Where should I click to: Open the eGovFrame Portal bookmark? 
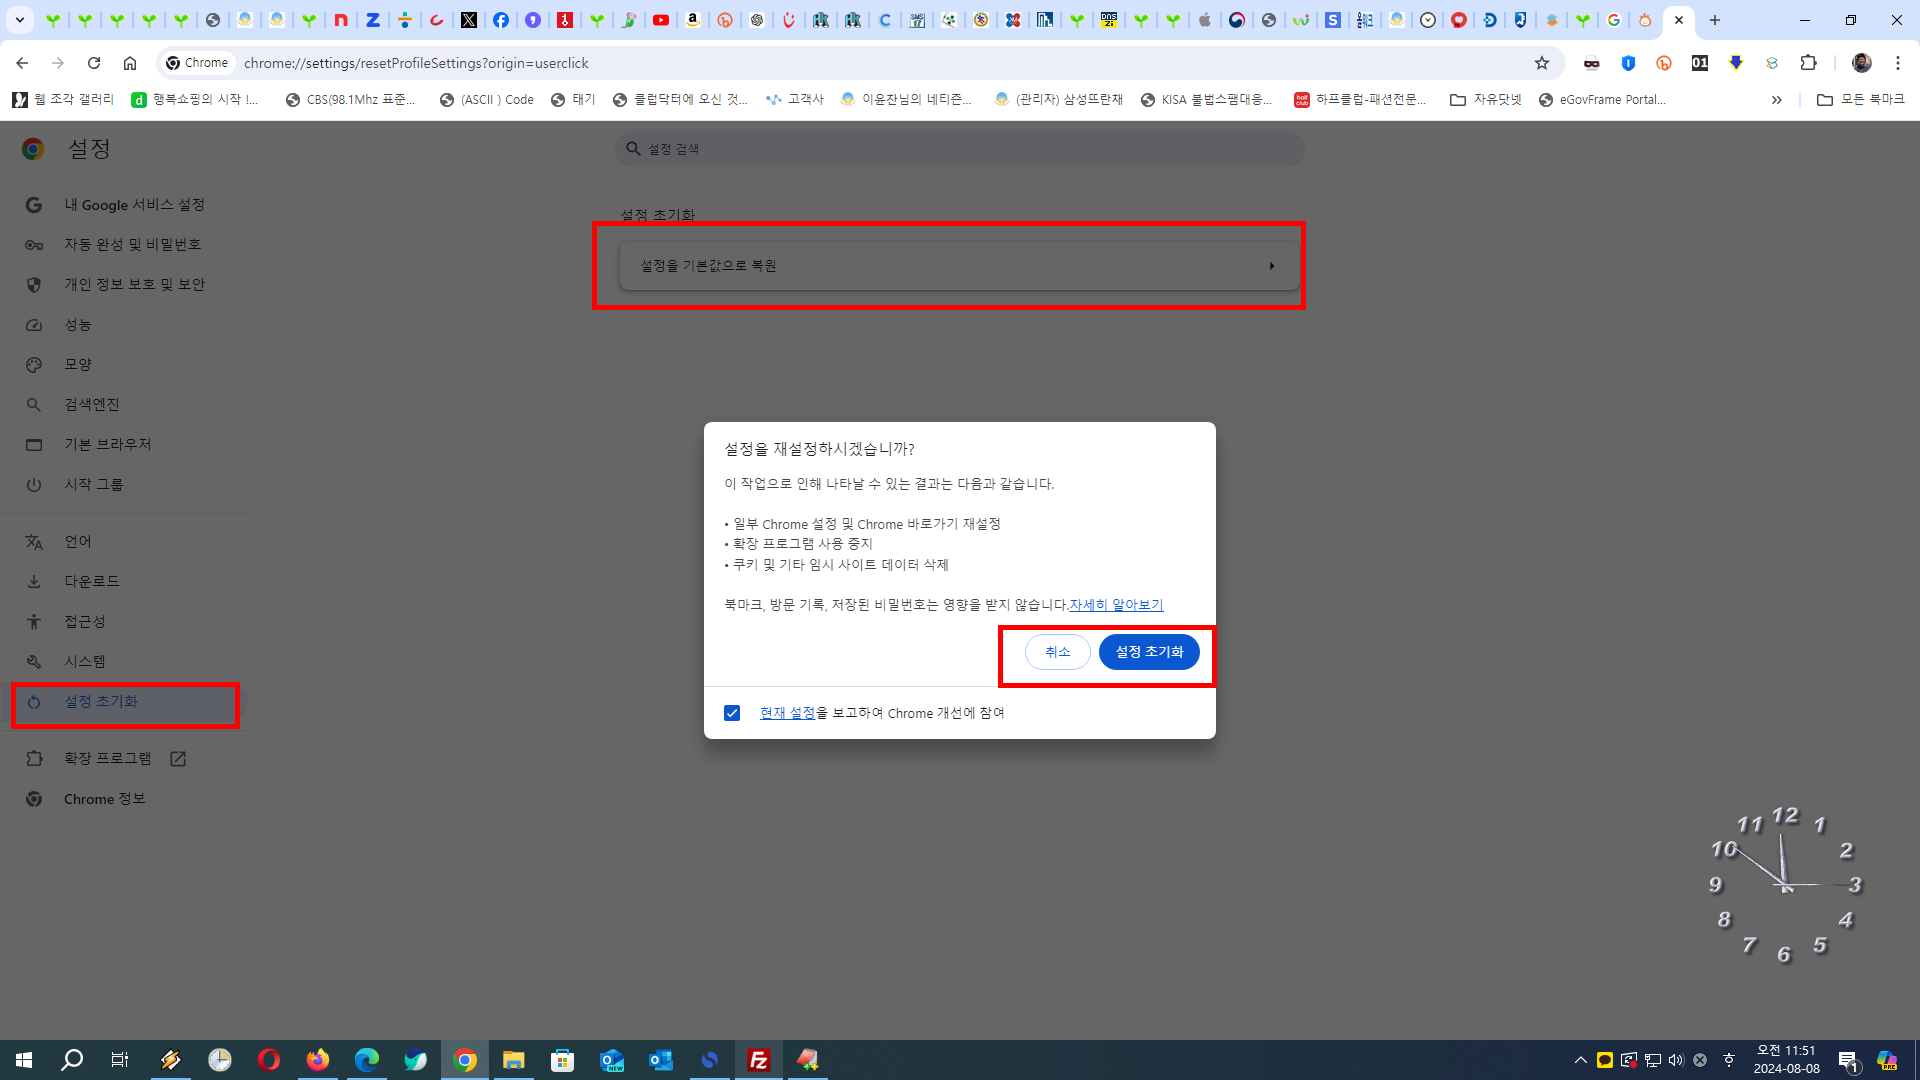(1603, 100)
